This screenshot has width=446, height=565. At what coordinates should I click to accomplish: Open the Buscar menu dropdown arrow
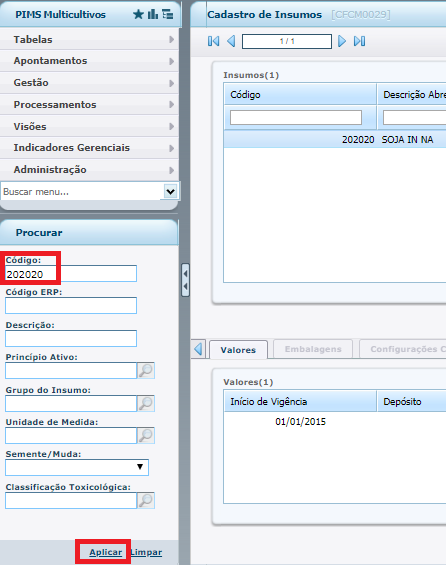pos(170,191)
